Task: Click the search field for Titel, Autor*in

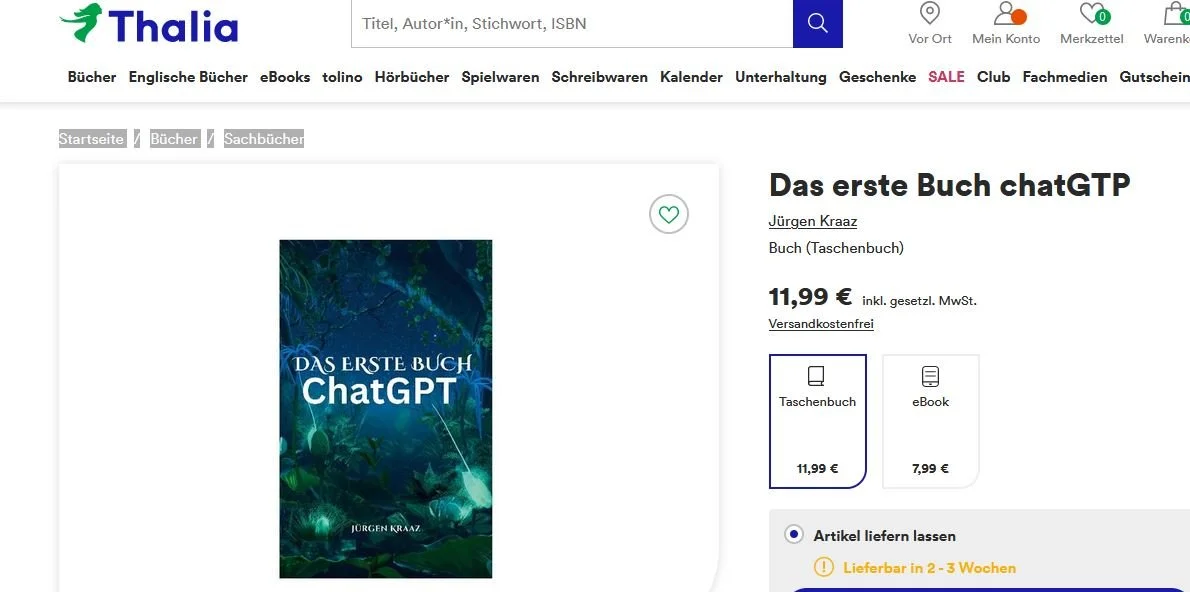Action: [x=572, y=24]
